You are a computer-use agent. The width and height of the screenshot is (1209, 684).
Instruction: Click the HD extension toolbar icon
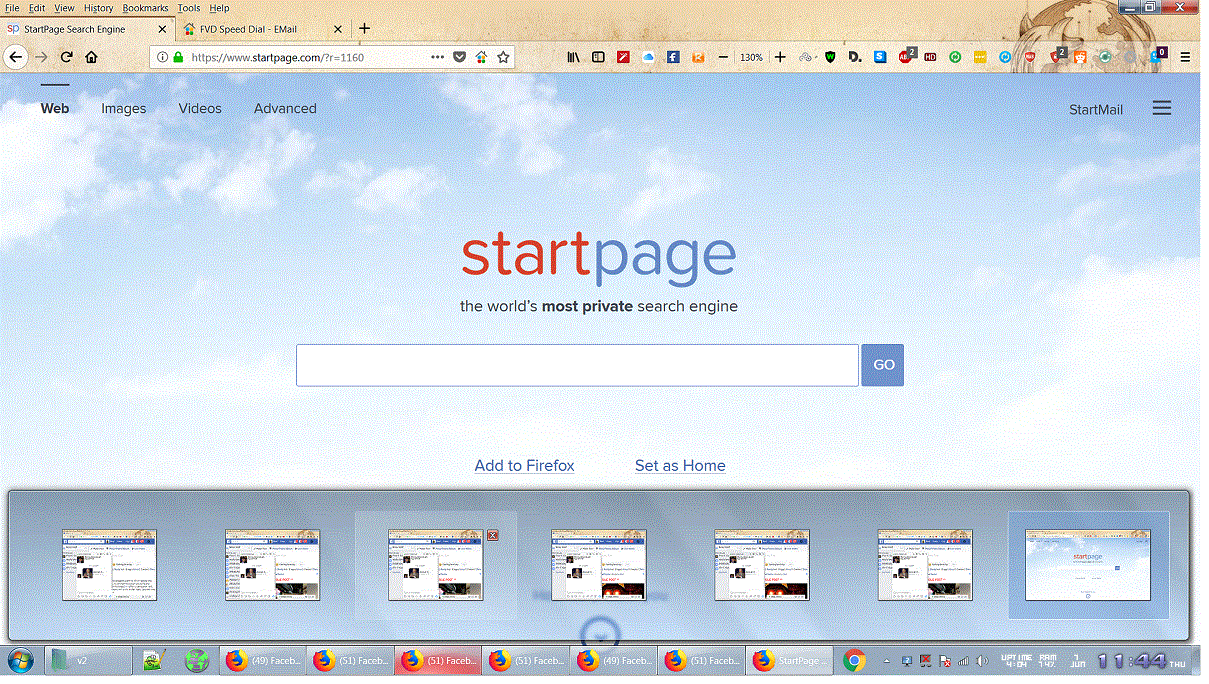click(x=930, y=57)
